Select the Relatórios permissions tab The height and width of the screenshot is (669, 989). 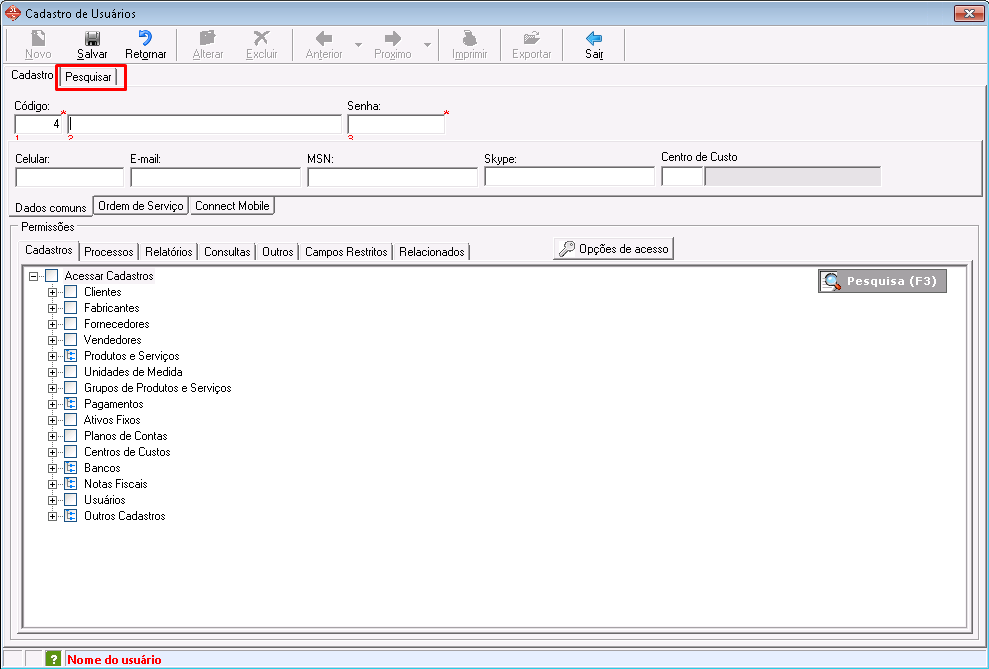(168, 252)
